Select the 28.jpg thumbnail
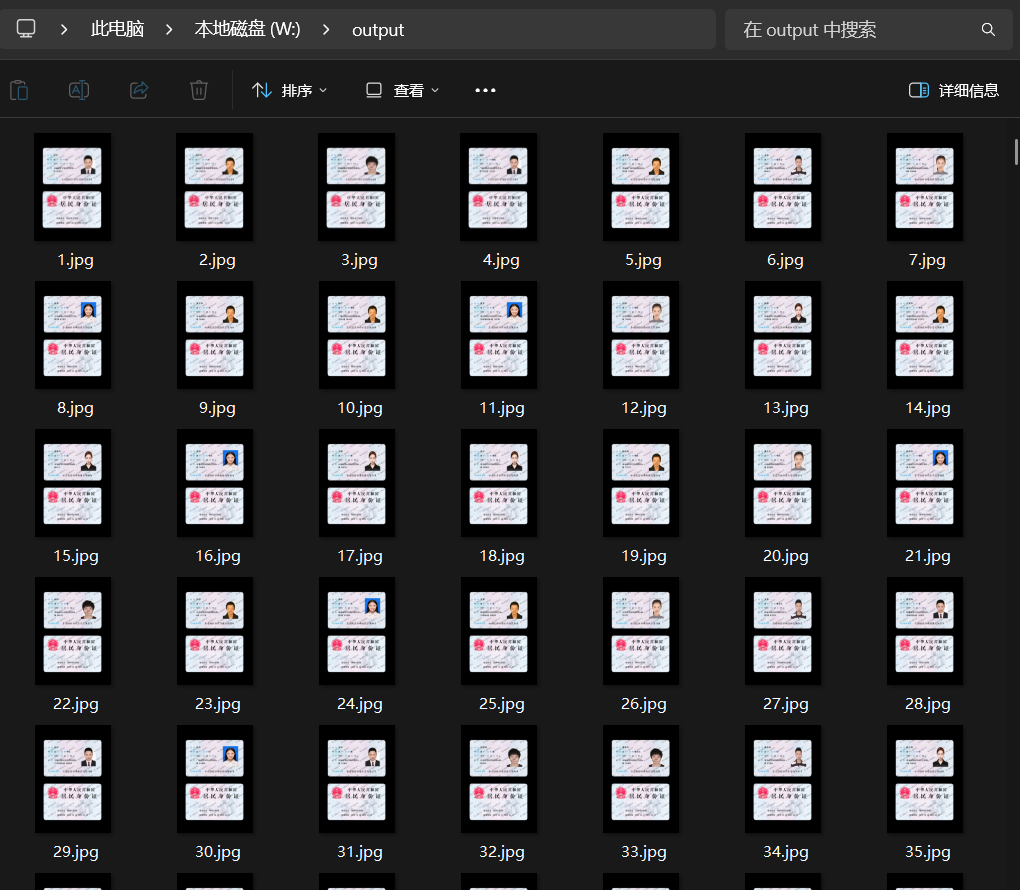Viewport: 1020px width, 890px height. (924, 631)
